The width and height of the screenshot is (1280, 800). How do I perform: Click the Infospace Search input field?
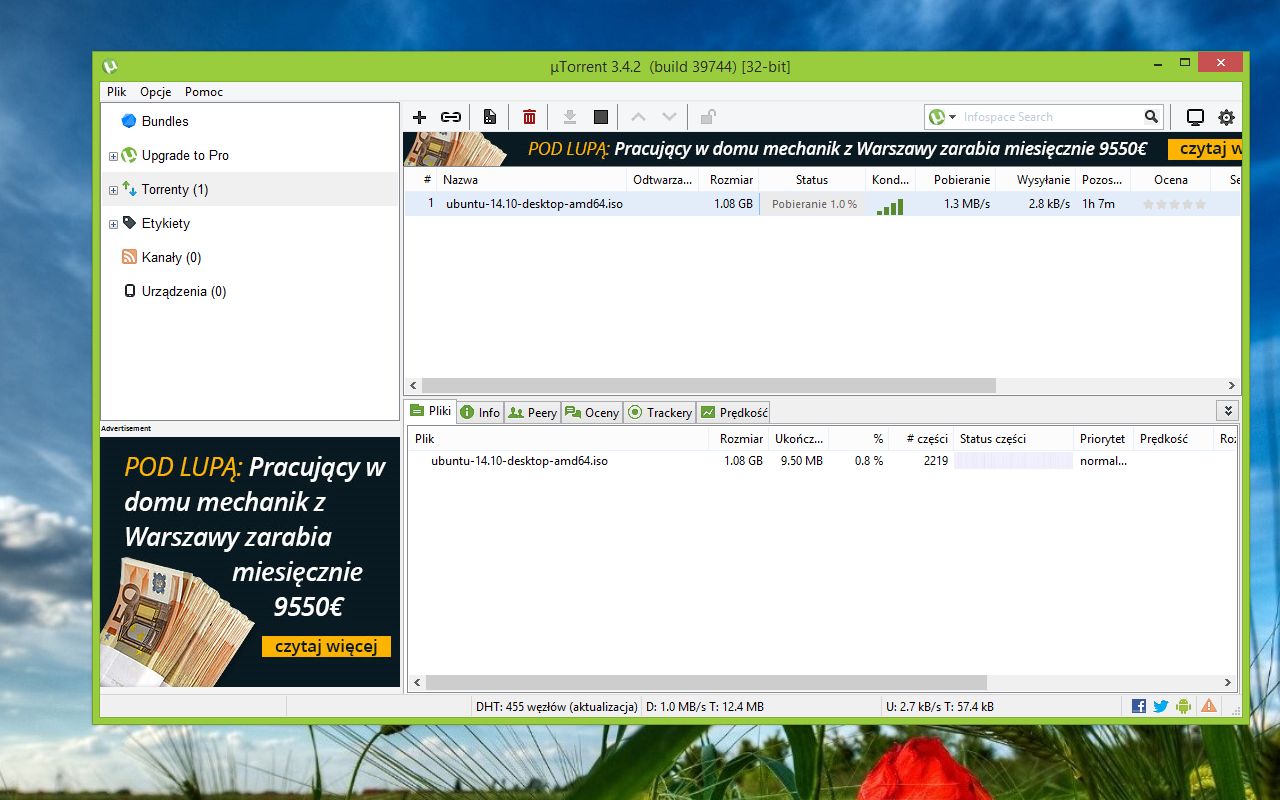click(x=1050, y=117)
